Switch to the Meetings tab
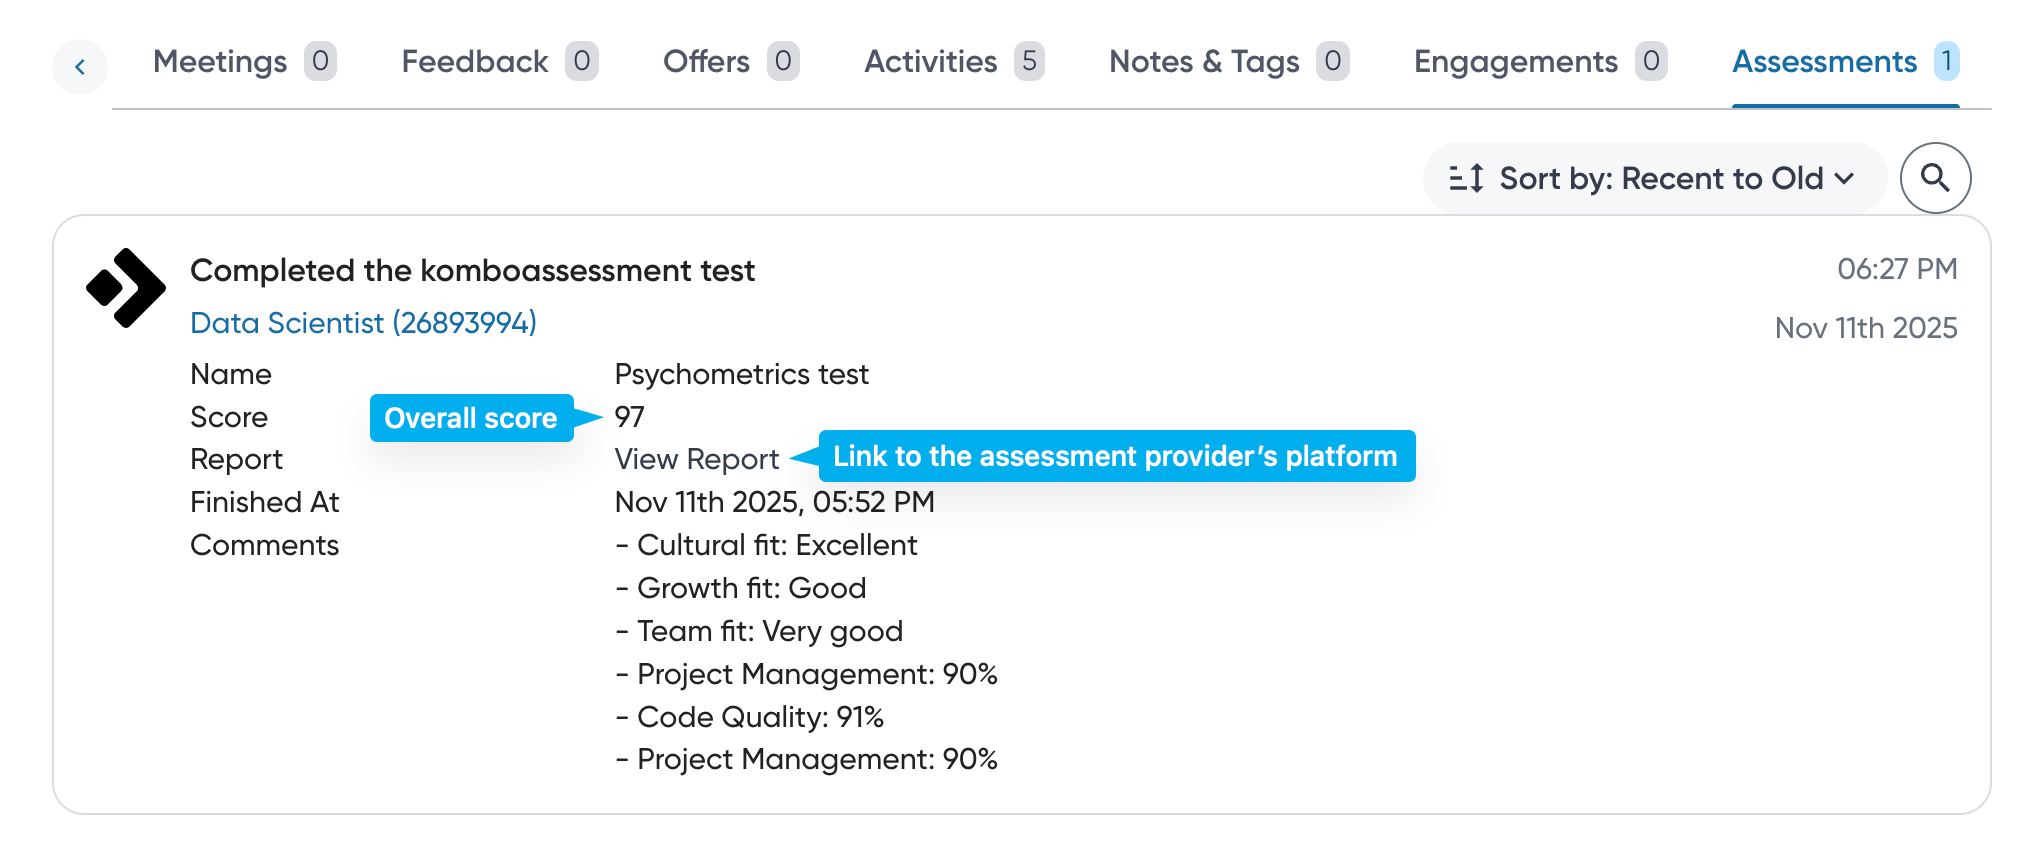This screenshot has height=850, width=2022. coord(220,62)
